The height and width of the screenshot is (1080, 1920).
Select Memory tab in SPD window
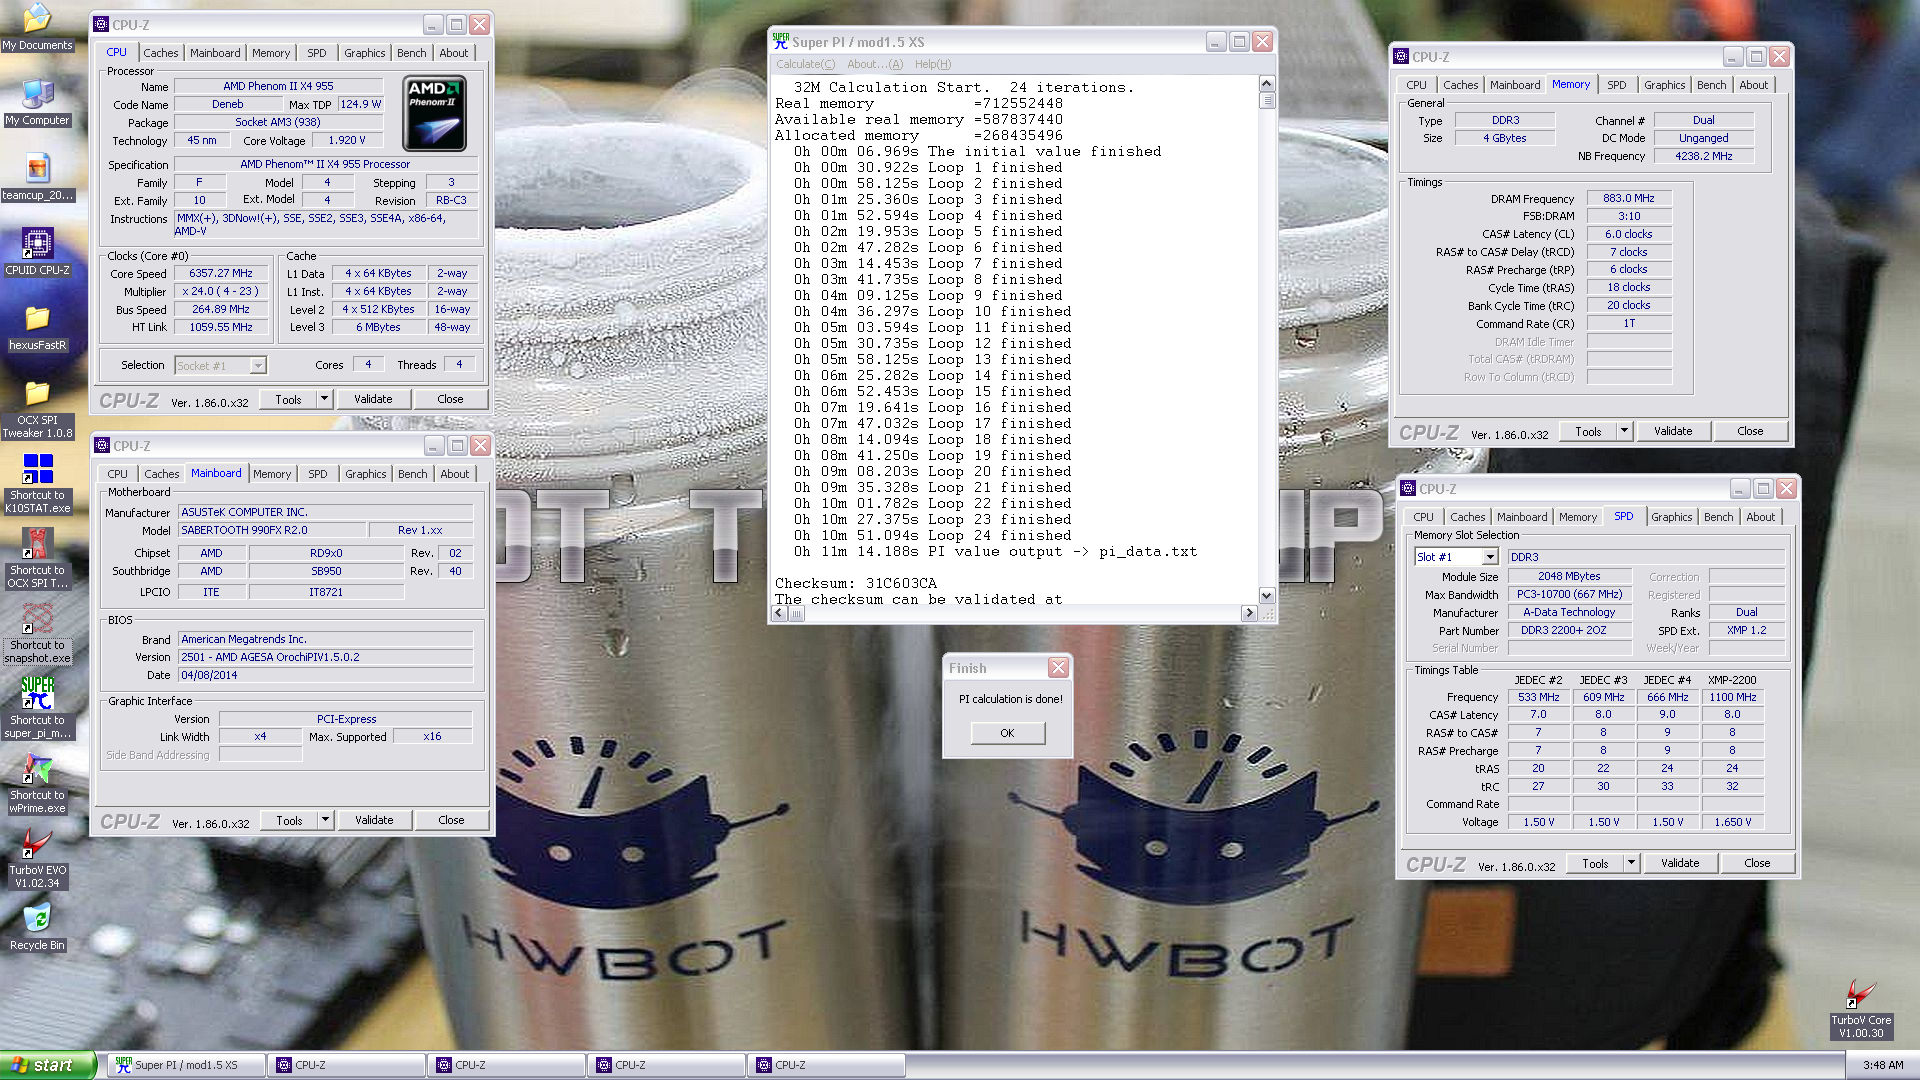point(1577,517)
